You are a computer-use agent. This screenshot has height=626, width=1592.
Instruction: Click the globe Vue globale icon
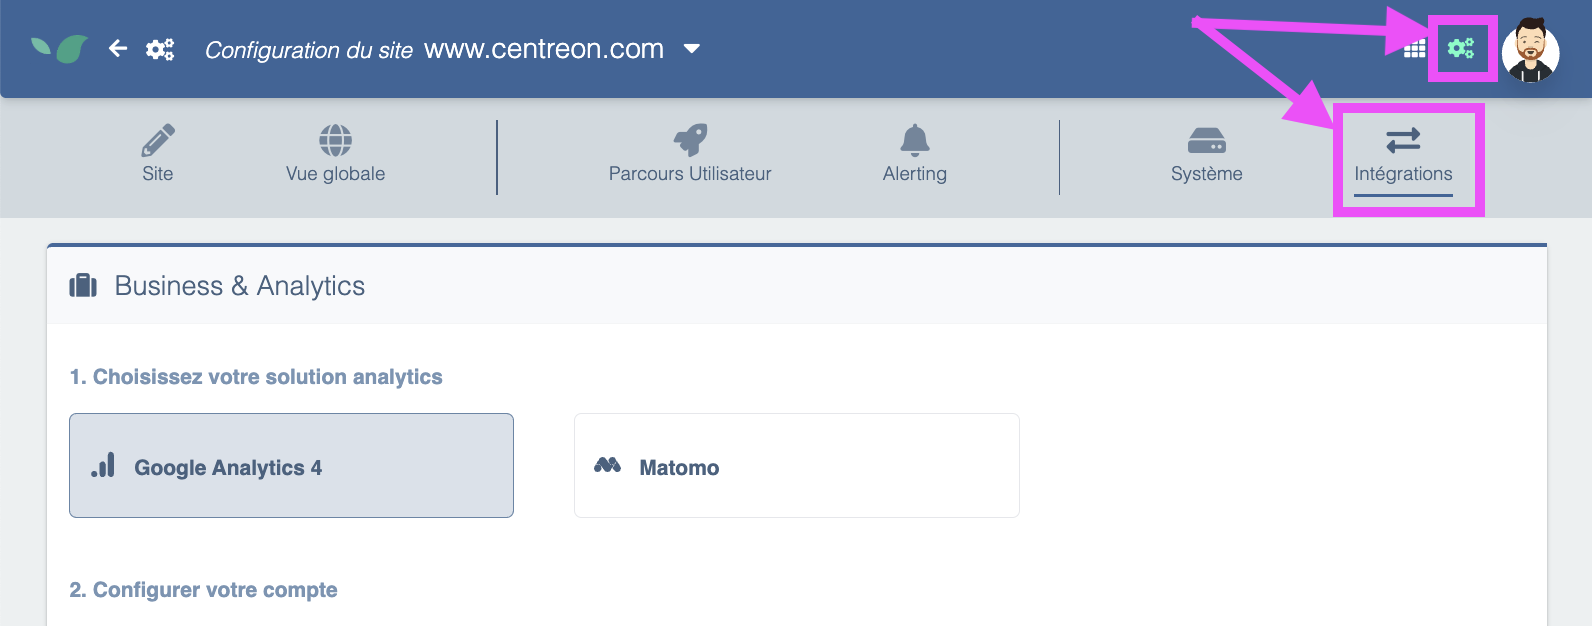click(x=335, y=140)
